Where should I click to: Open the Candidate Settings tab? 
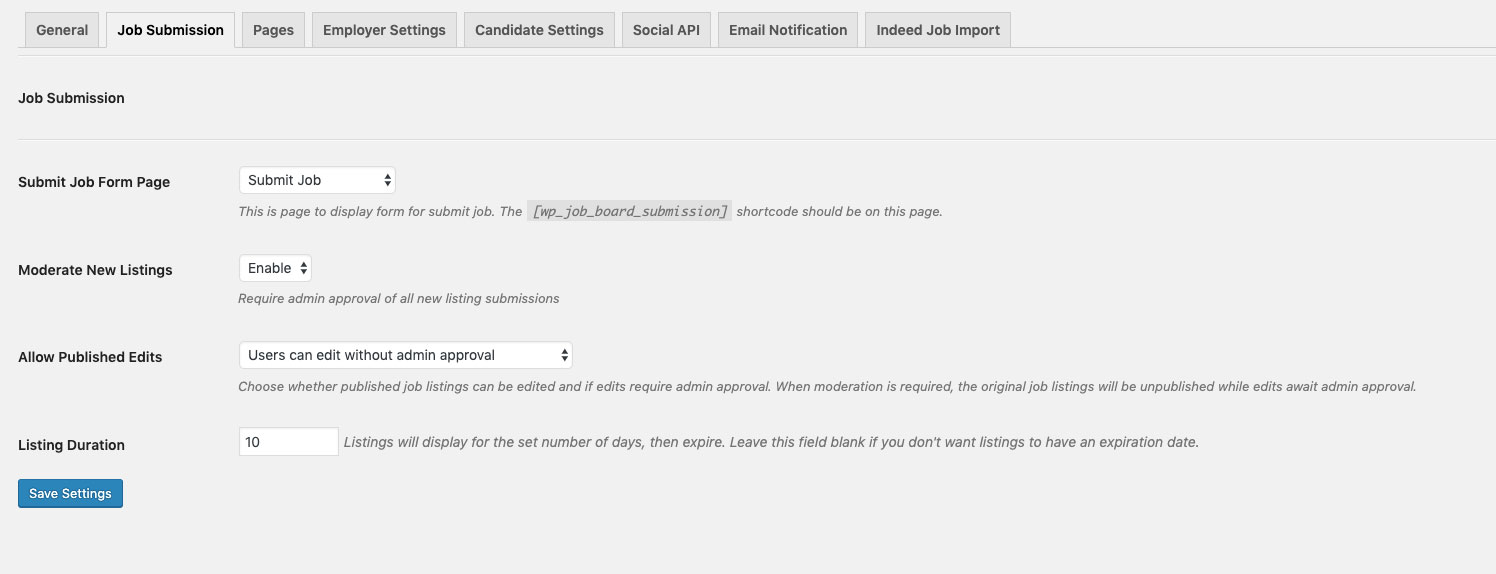pos(539,30)
